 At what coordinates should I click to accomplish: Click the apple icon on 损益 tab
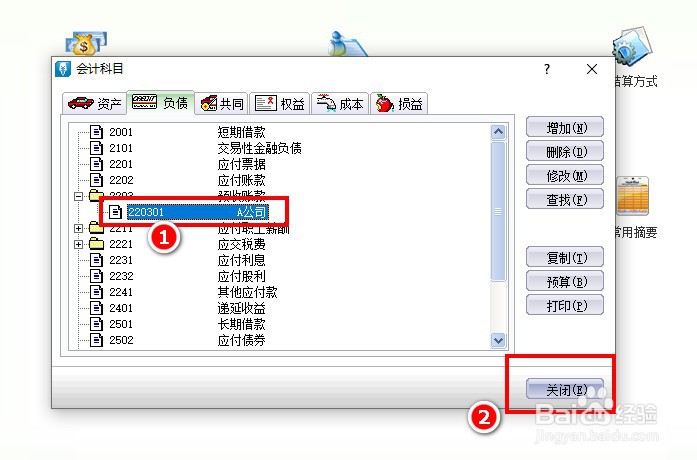[385, 103]
